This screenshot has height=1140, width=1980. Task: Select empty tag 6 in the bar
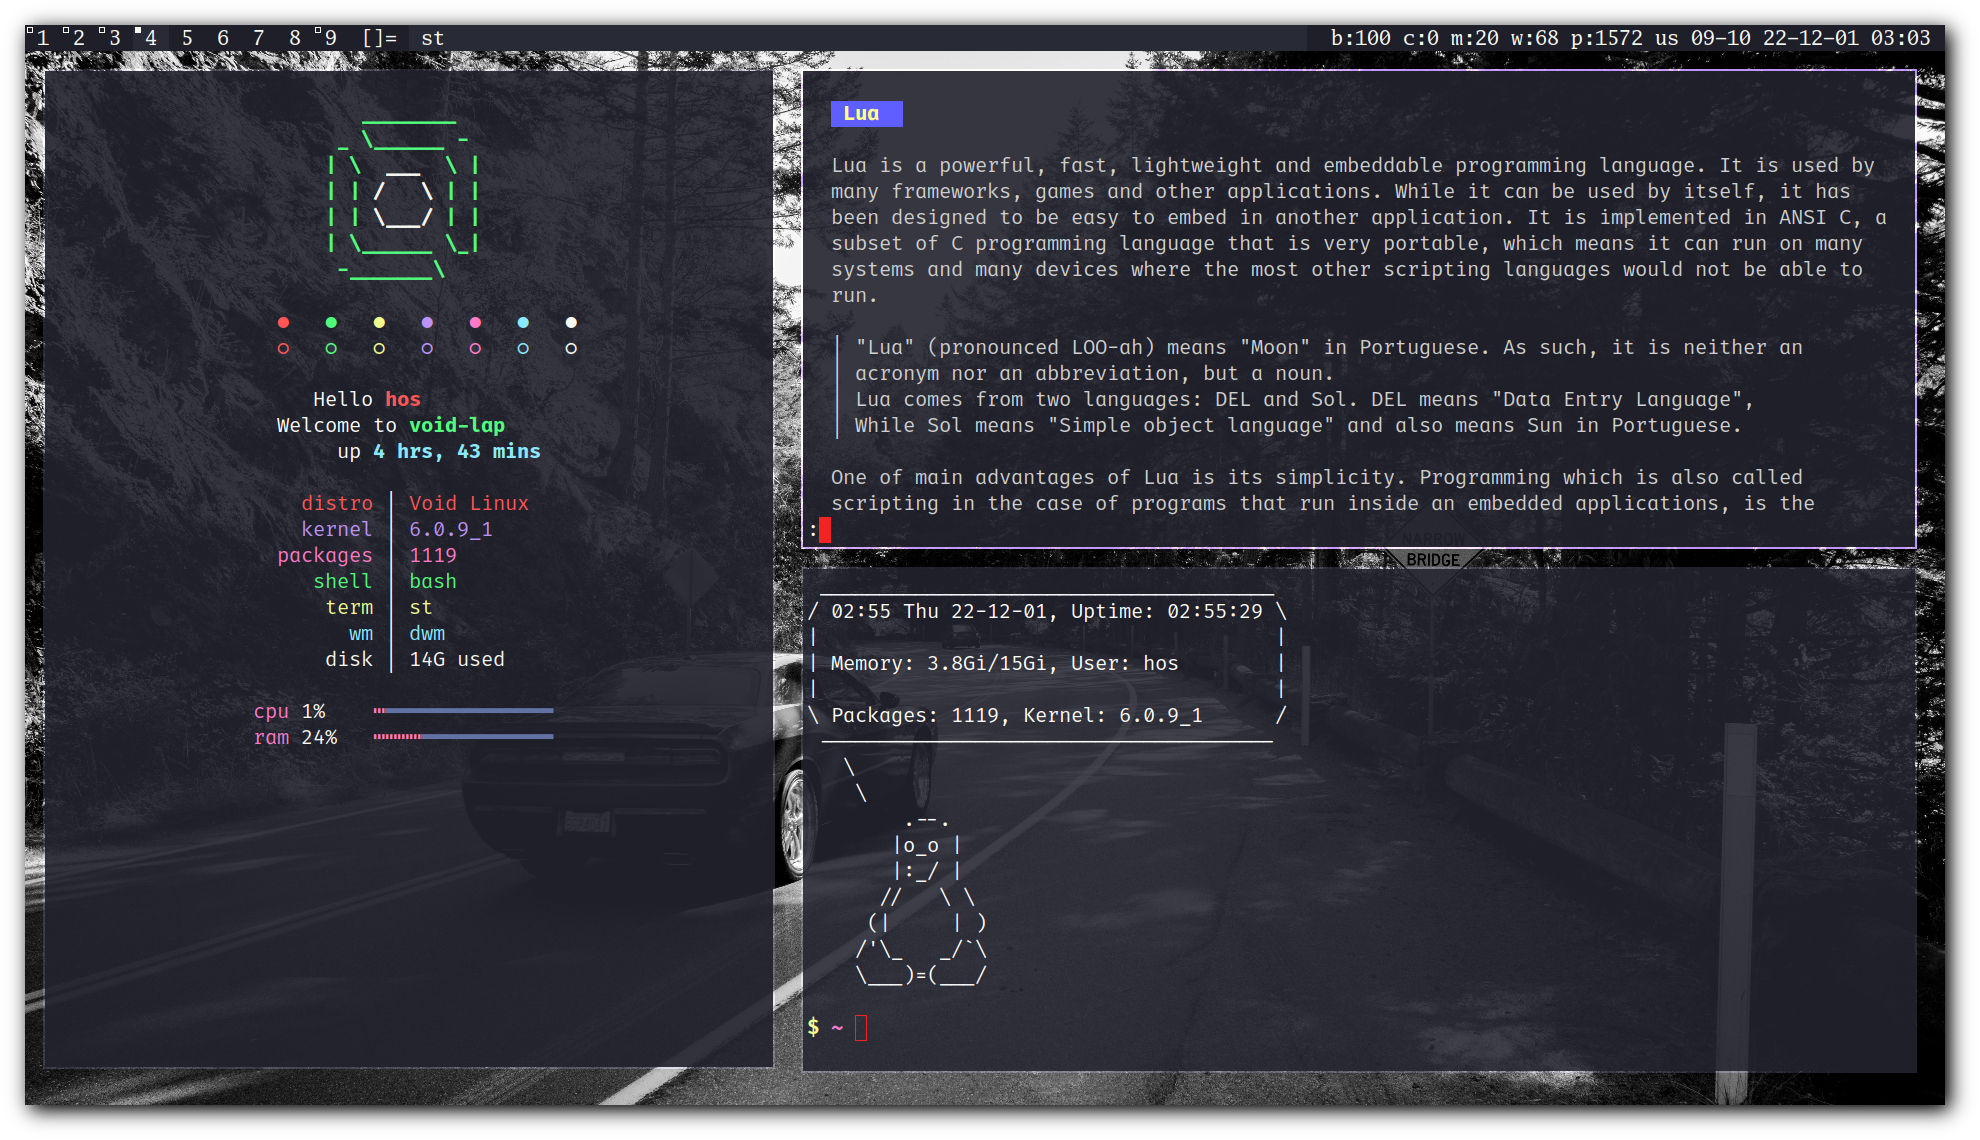coord(222,38)
